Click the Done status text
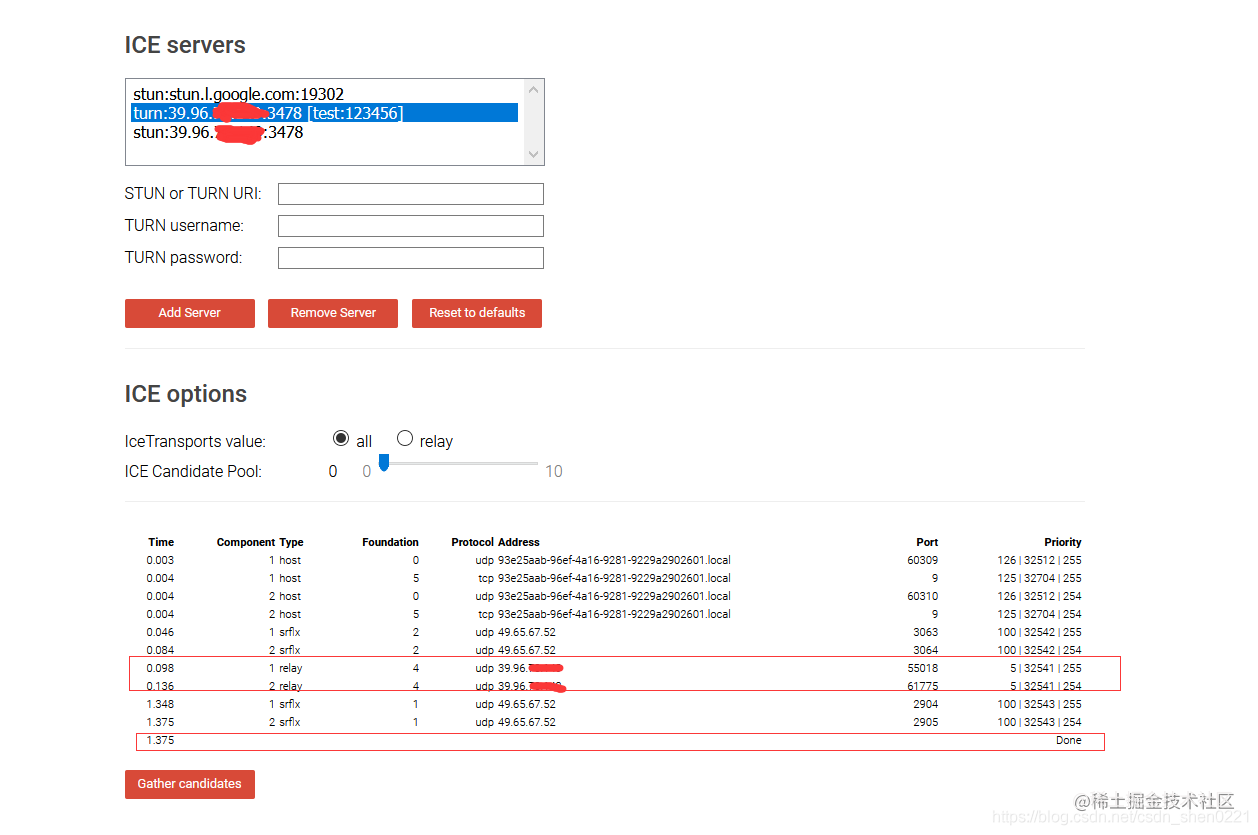 click(x=1069, y=740)
